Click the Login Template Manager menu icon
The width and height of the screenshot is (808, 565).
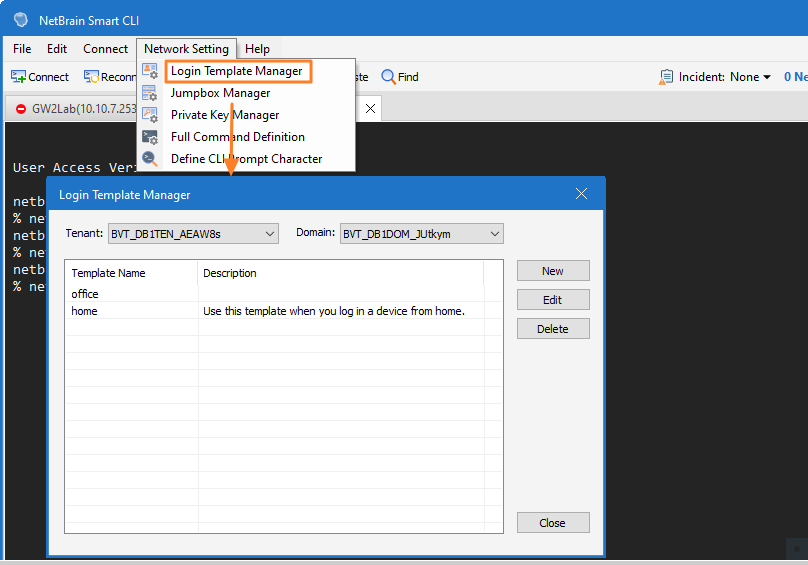point(150,71)
